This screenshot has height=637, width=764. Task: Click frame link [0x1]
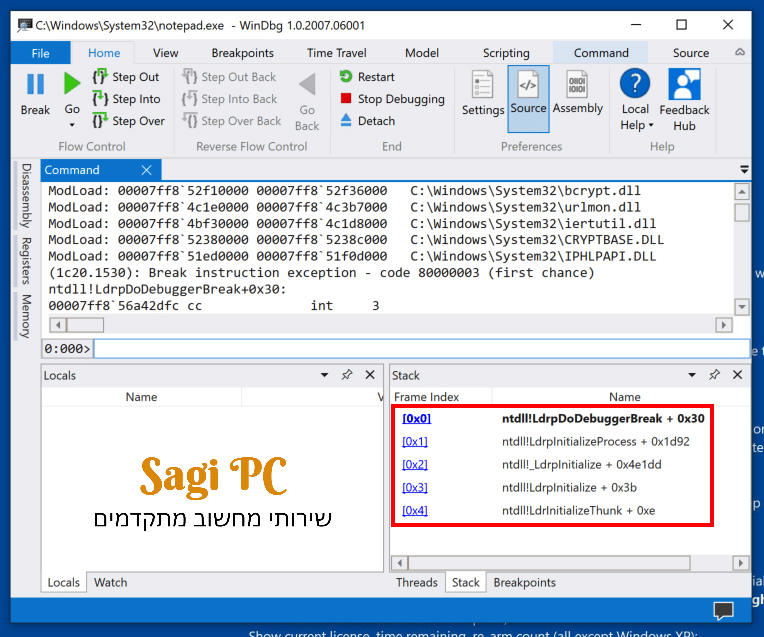pos(415,442)
